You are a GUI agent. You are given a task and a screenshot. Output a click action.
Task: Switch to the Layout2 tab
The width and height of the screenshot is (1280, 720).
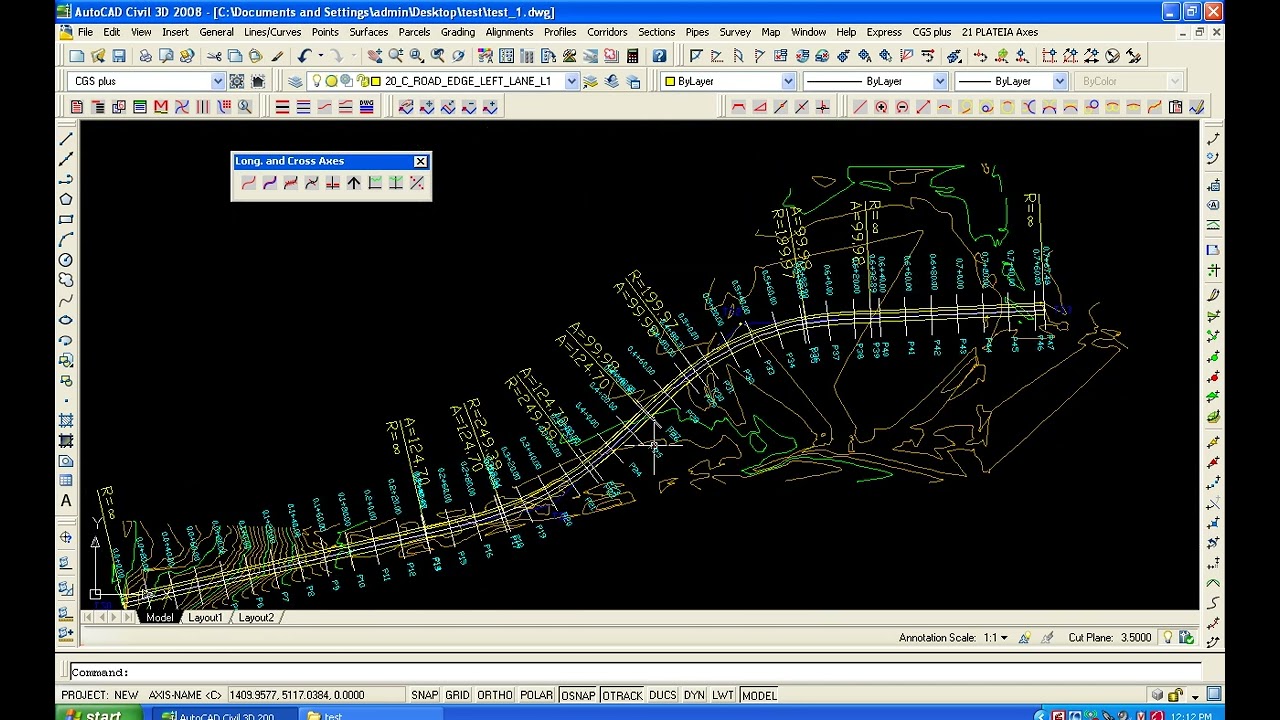click(256, 618)
